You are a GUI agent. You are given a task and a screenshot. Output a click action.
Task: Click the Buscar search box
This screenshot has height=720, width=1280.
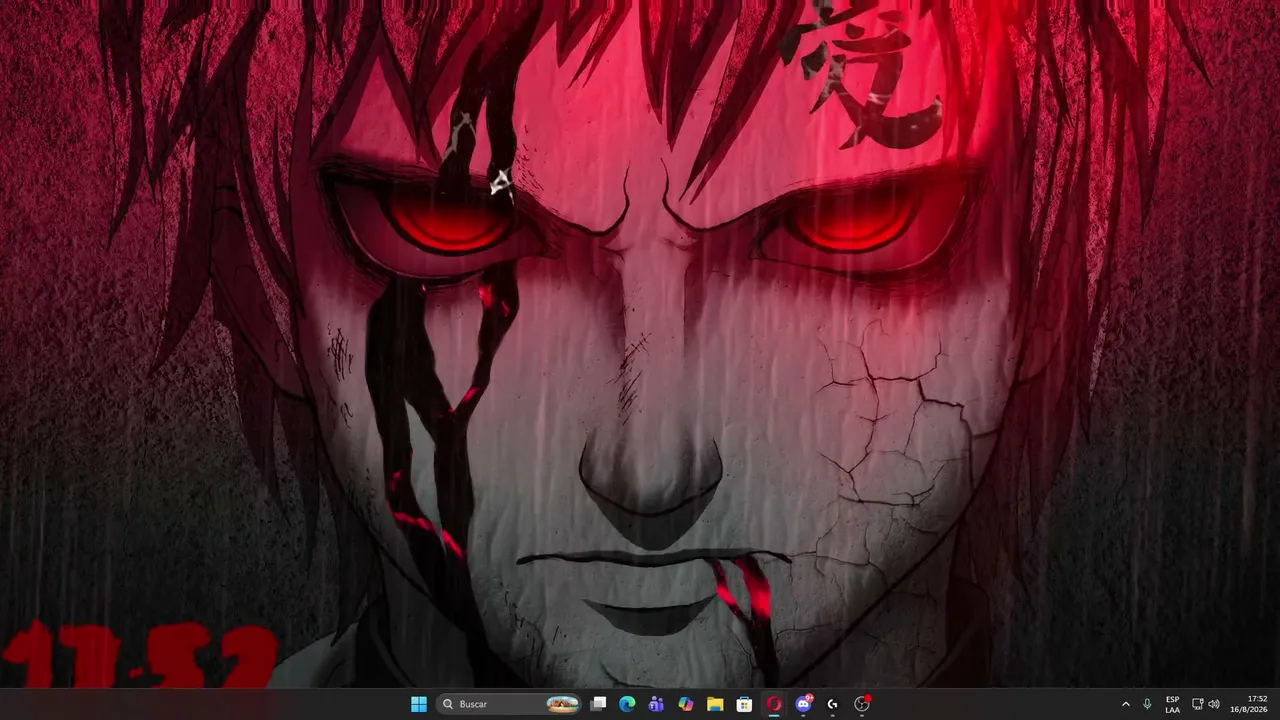(x=510, y=704)
